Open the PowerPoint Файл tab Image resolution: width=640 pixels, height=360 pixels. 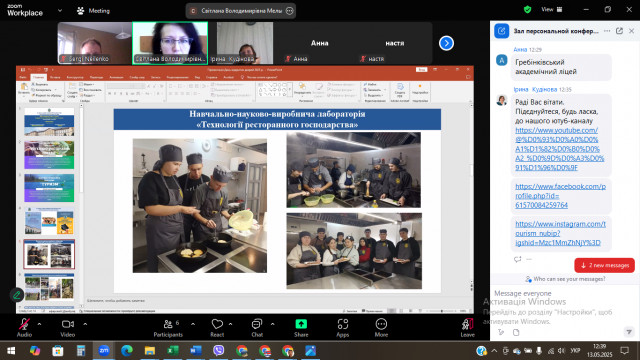coord(23,77)
